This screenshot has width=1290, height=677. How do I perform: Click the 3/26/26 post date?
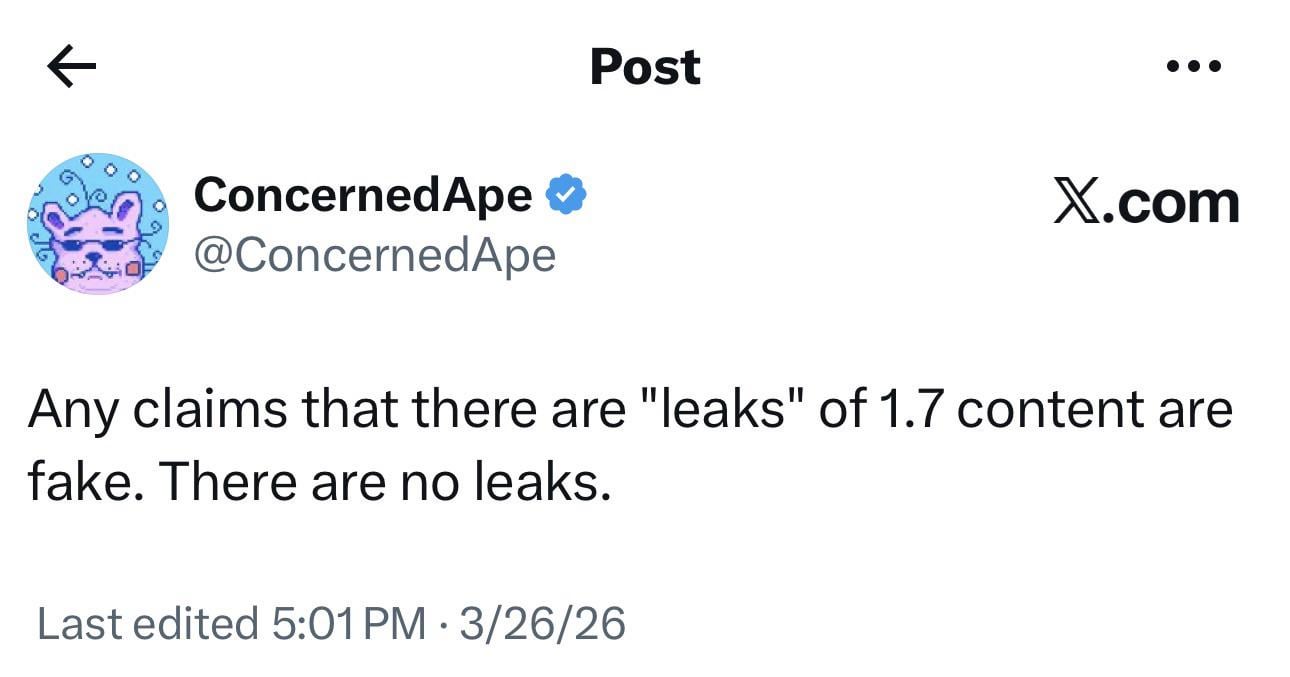click(541, 624)
